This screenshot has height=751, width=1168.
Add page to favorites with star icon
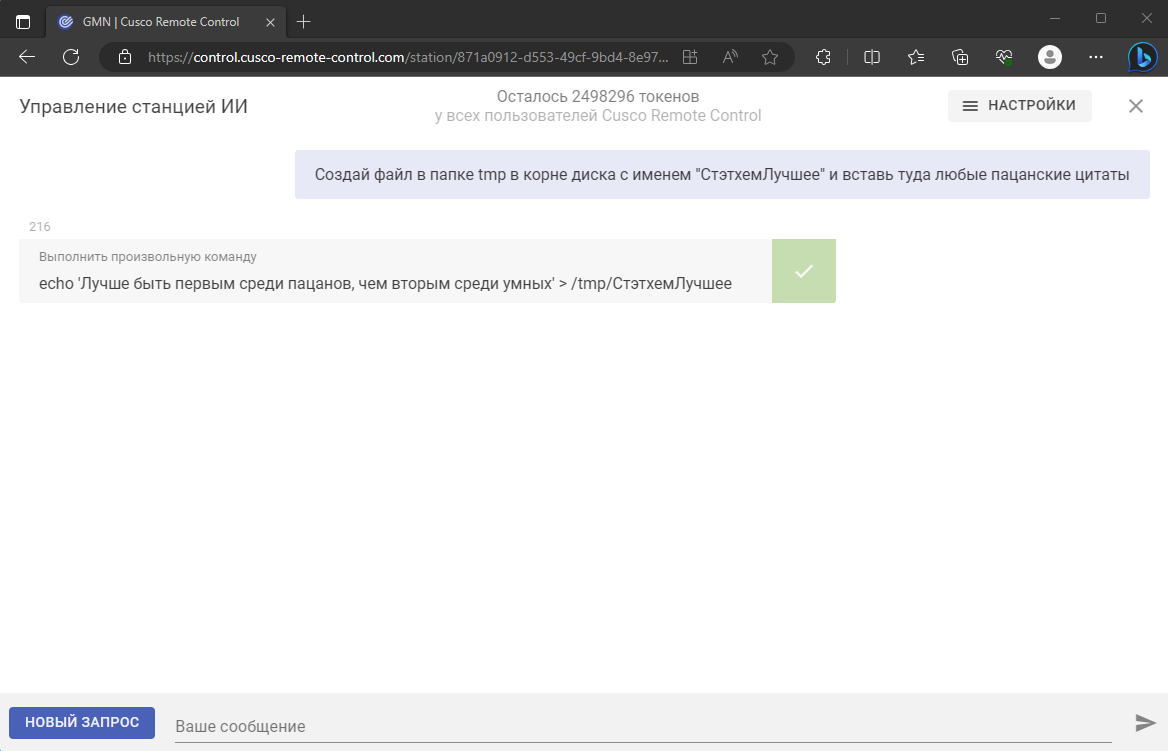[769, 58]
